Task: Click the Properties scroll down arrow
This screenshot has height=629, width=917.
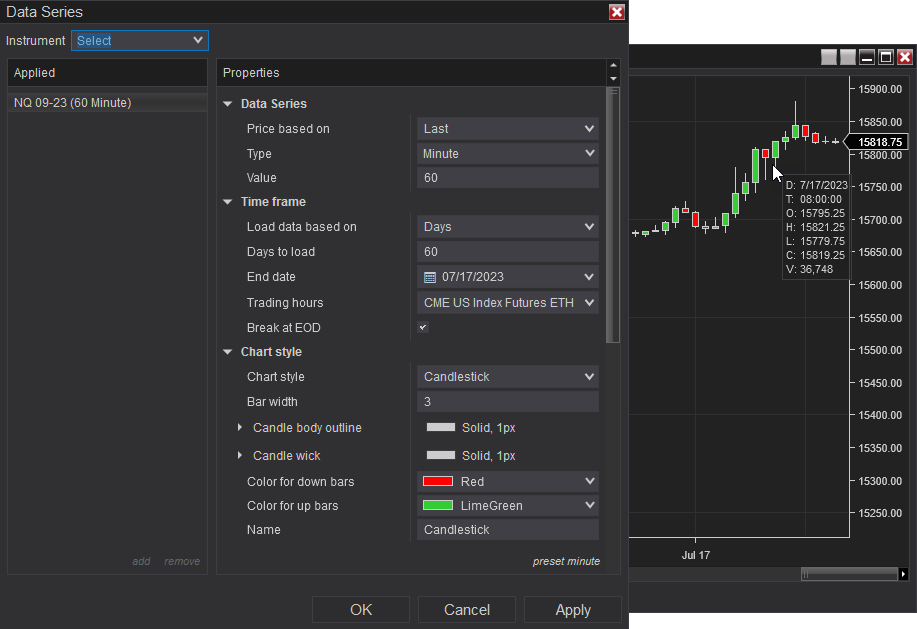Action: pos(613,79)
